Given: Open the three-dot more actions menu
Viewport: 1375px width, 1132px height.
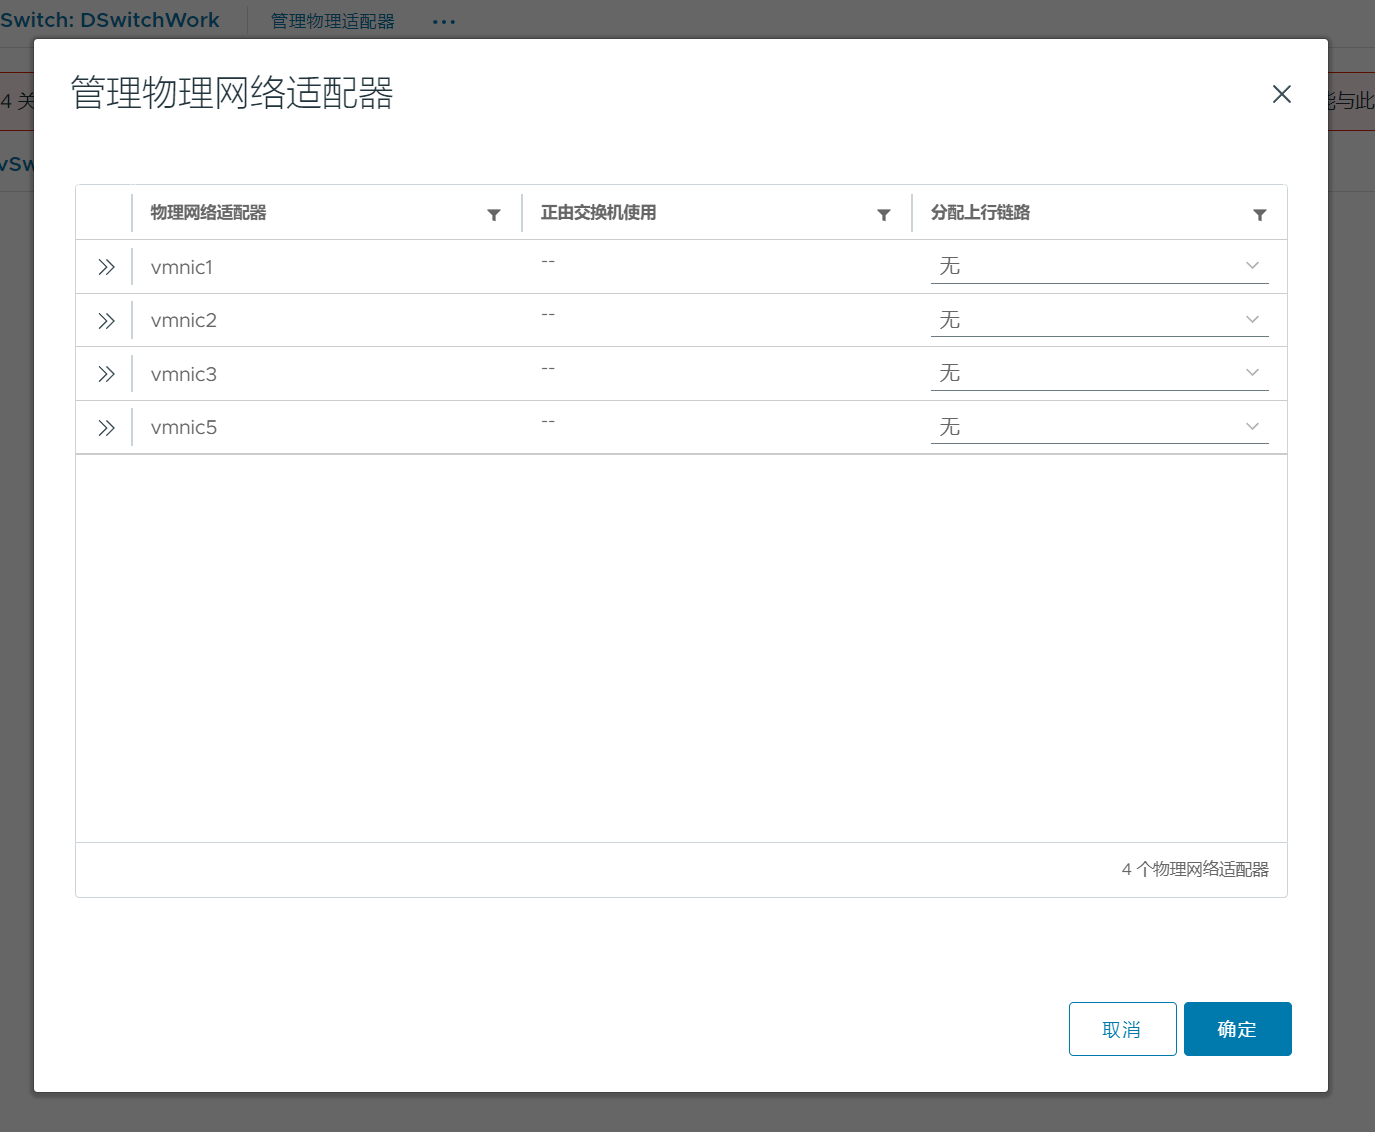Looking at the screenshot, I should point(444,21).
